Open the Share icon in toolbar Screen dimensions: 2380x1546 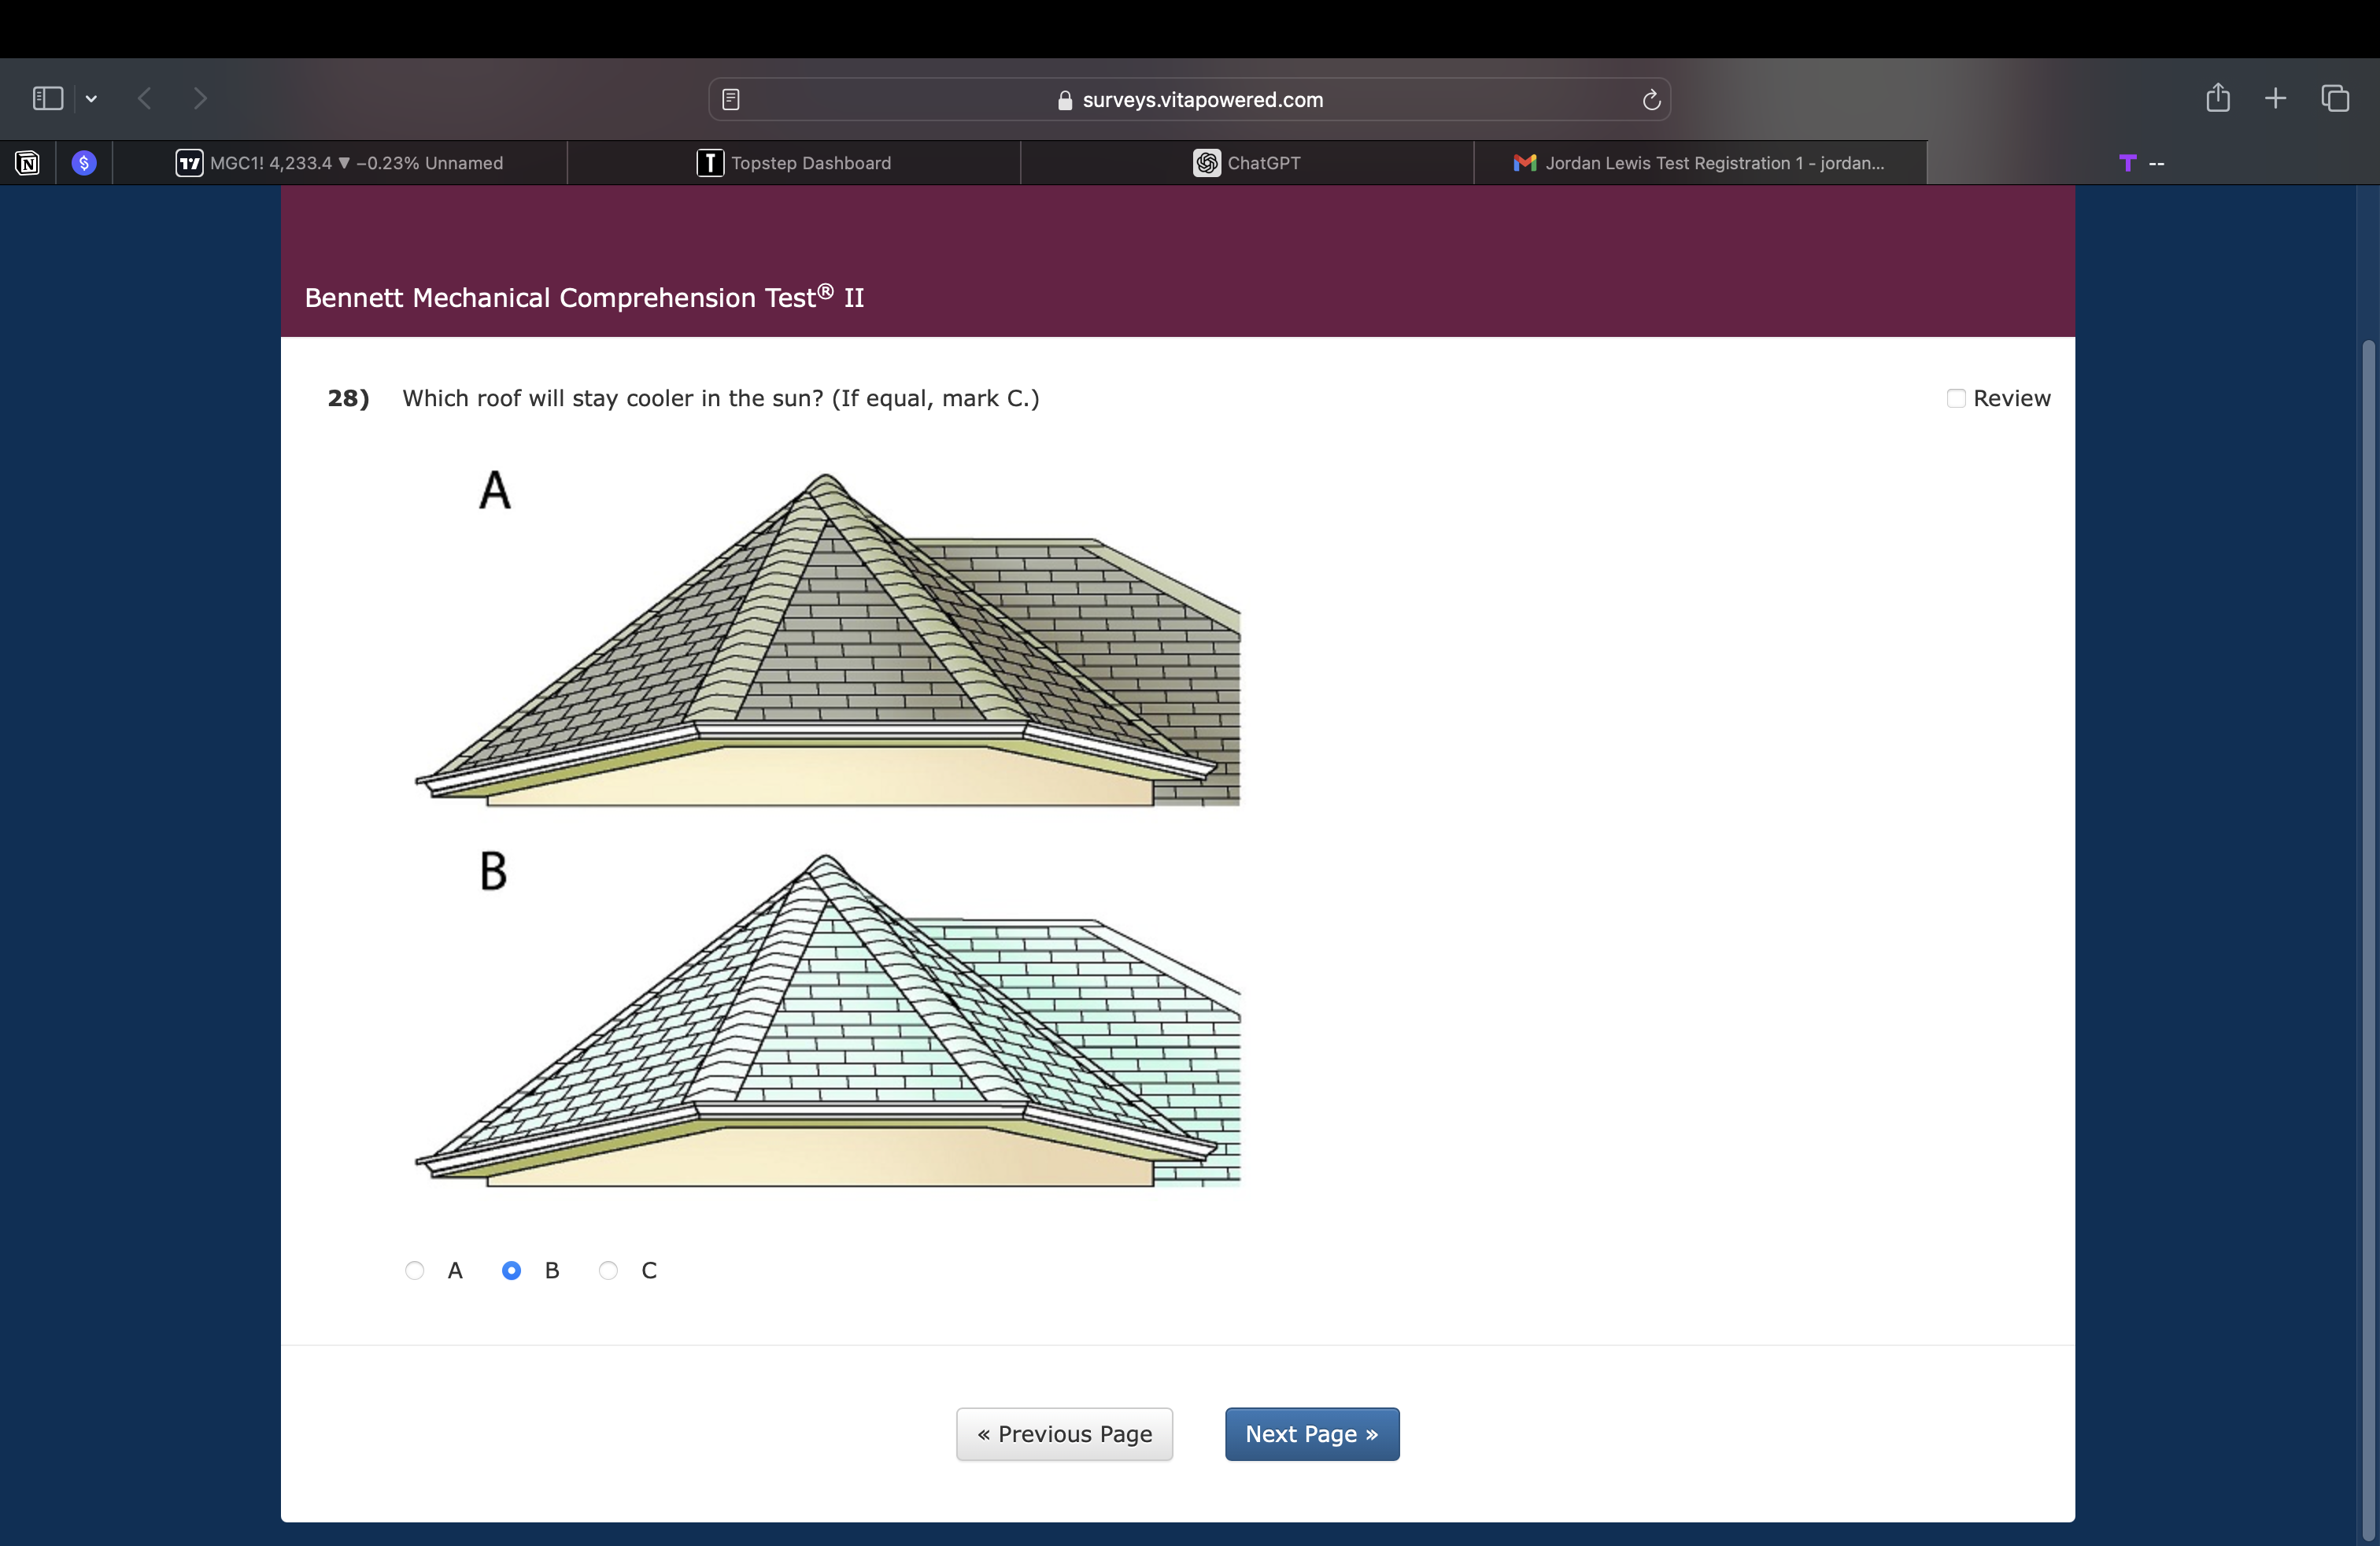[x=2217, y=98]
